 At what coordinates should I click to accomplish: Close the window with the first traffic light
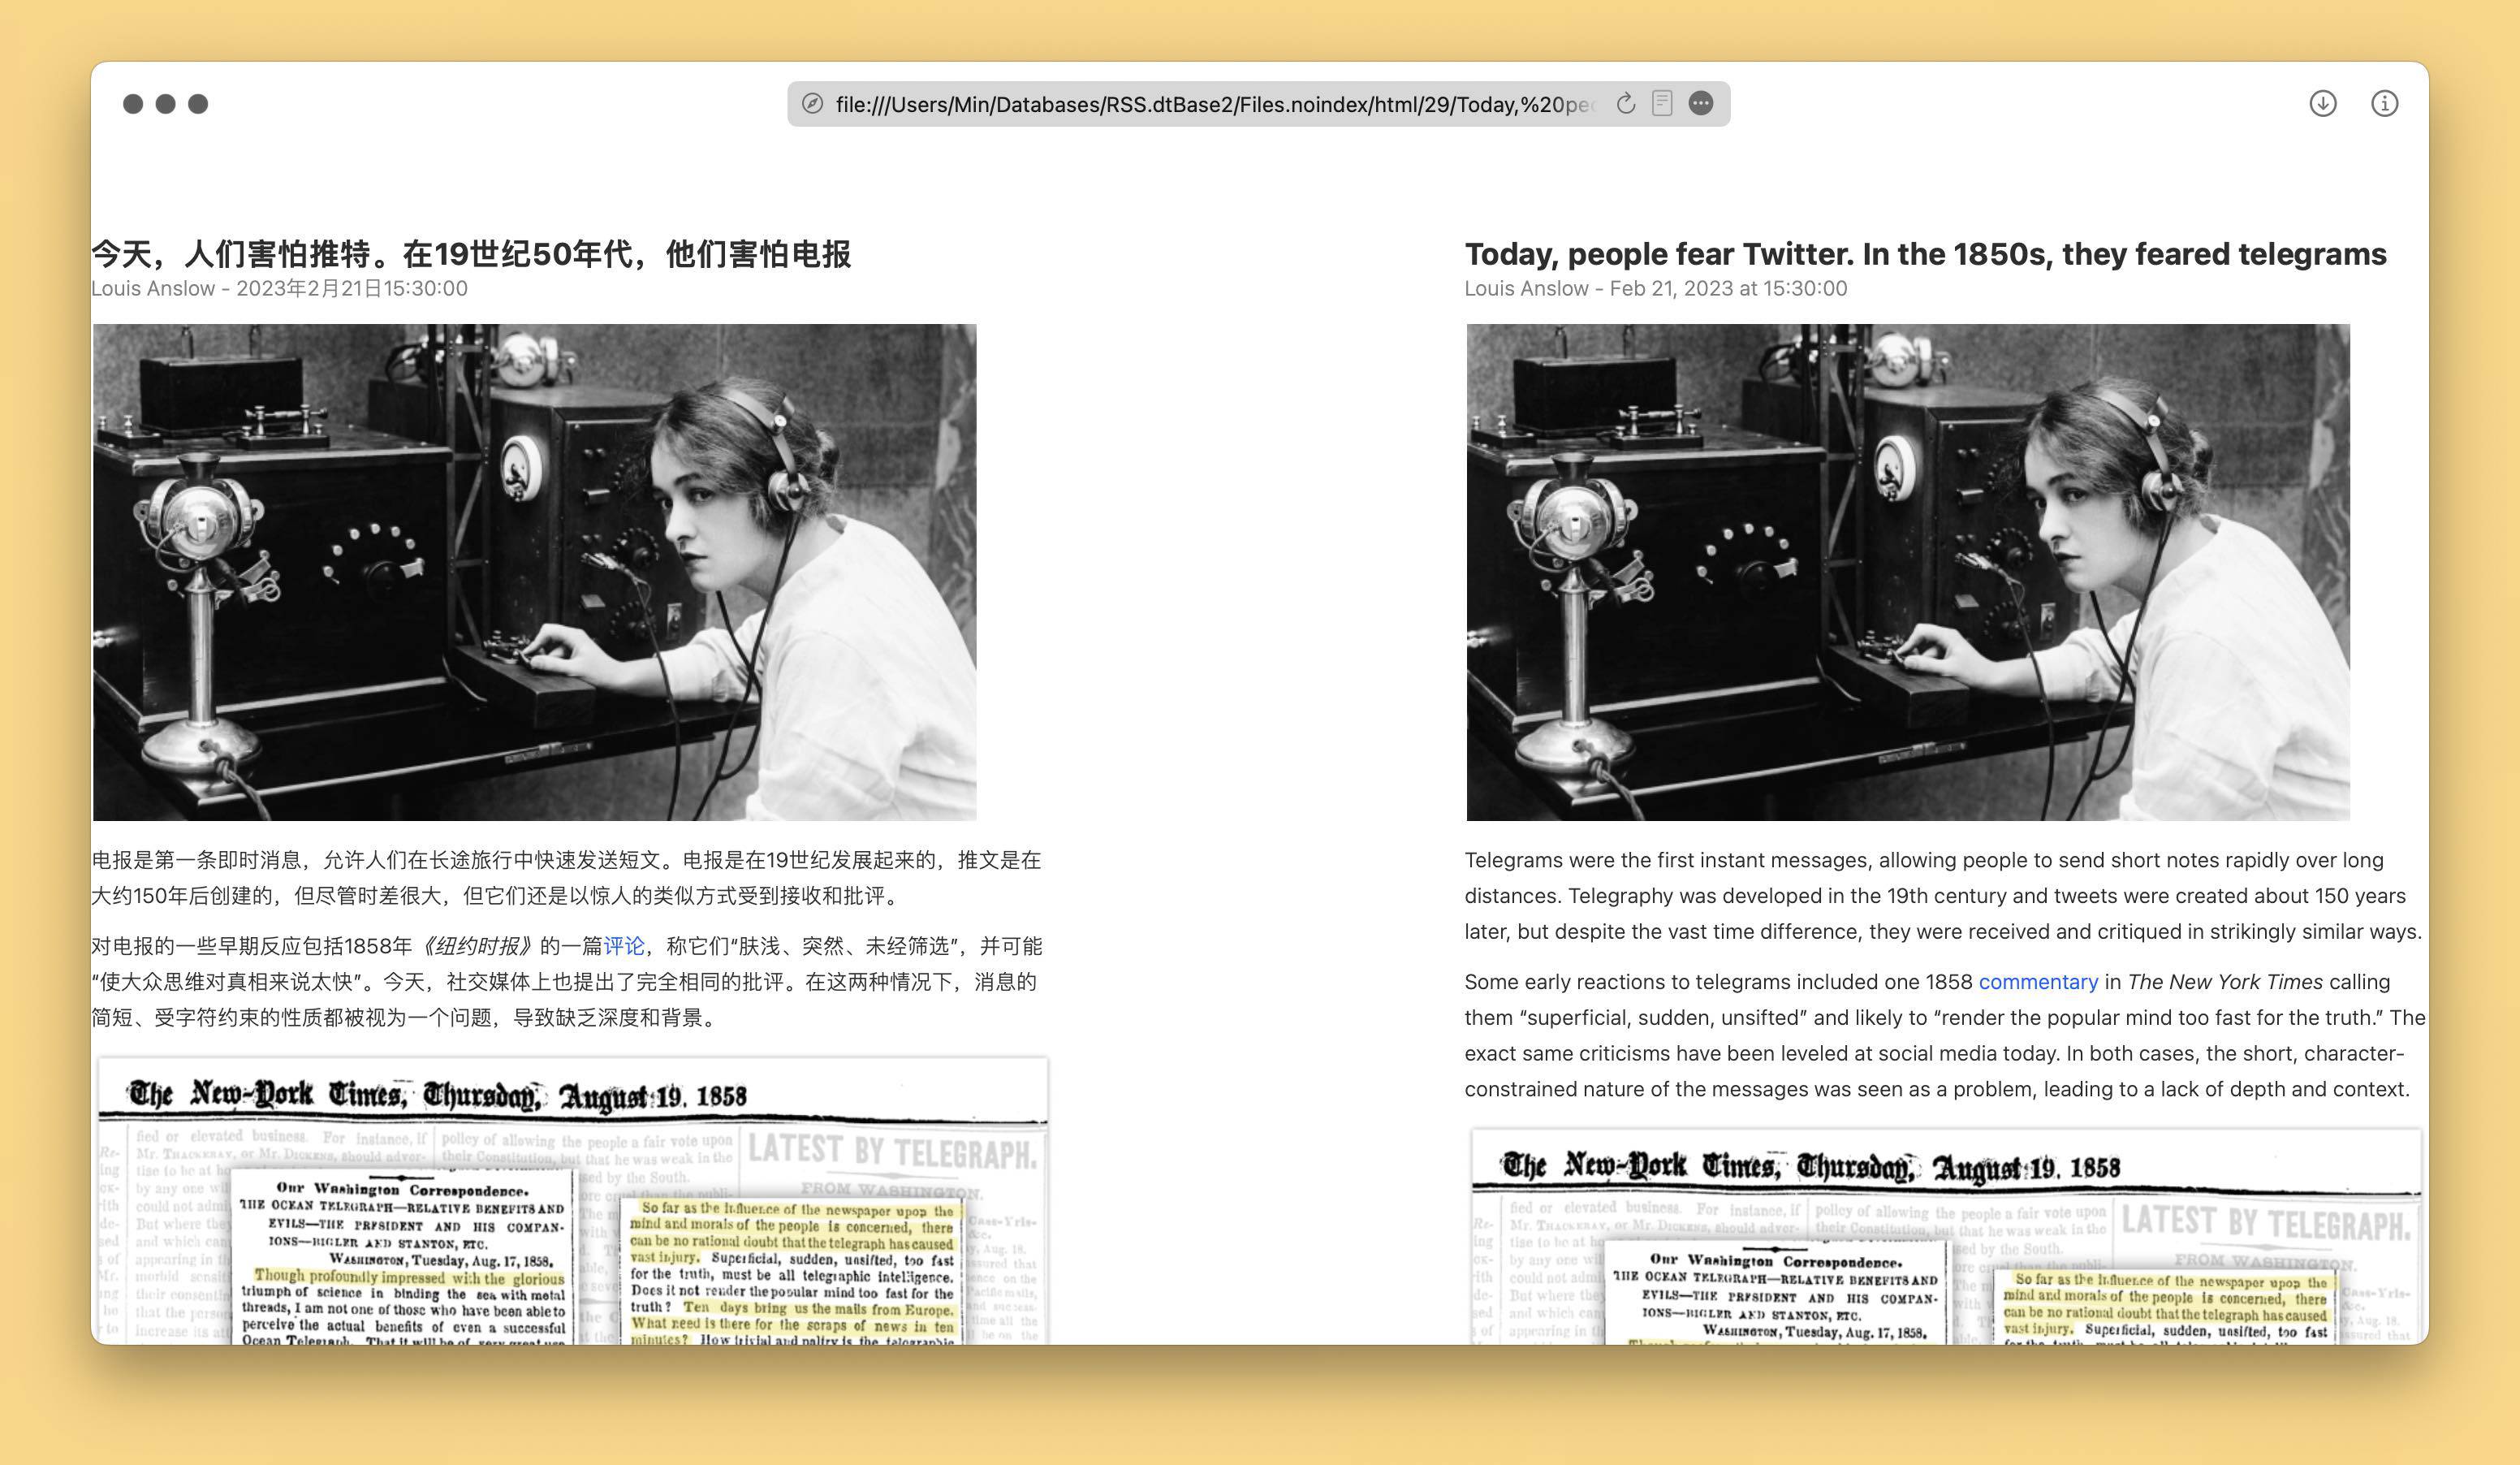[x=133, y=104]
